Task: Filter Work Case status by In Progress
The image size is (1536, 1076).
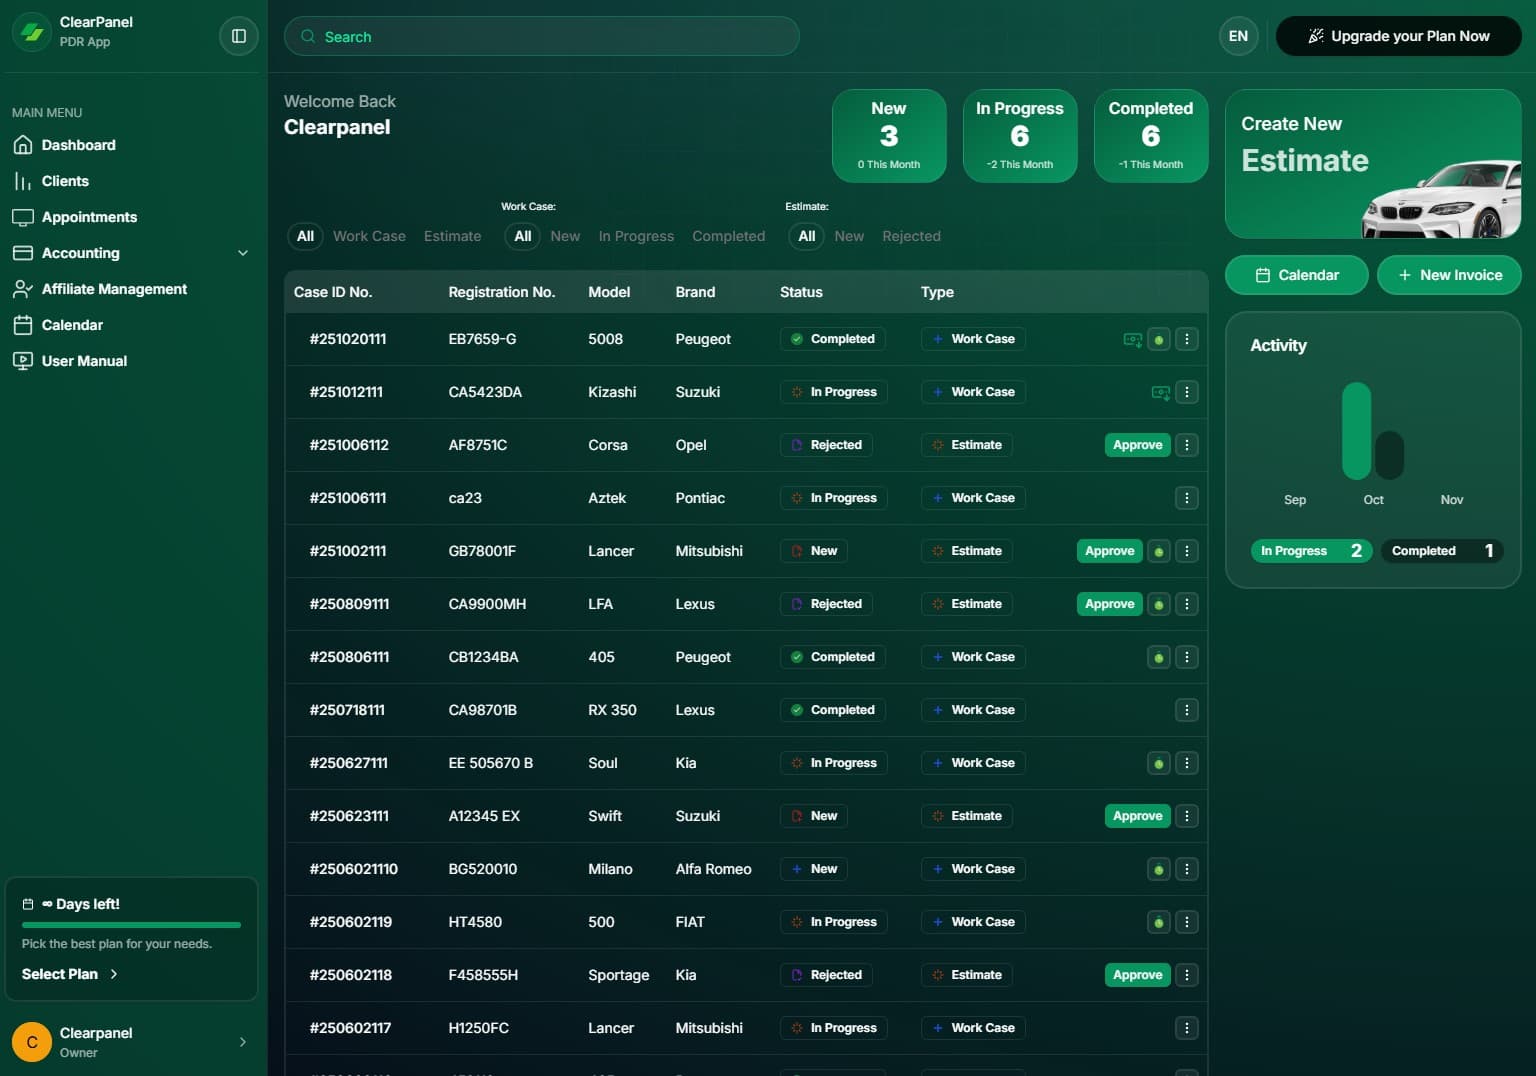Action: 636,236
